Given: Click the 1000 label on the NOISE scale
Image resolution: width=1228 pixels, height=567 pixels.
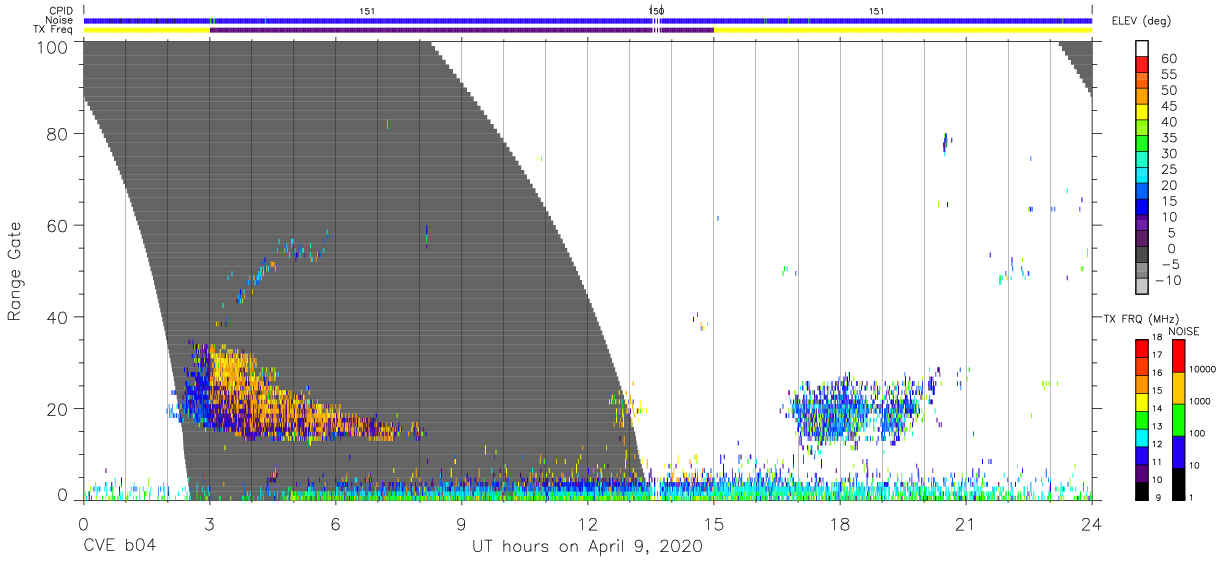Looking at the screenshot, I should click(1201, 401).
